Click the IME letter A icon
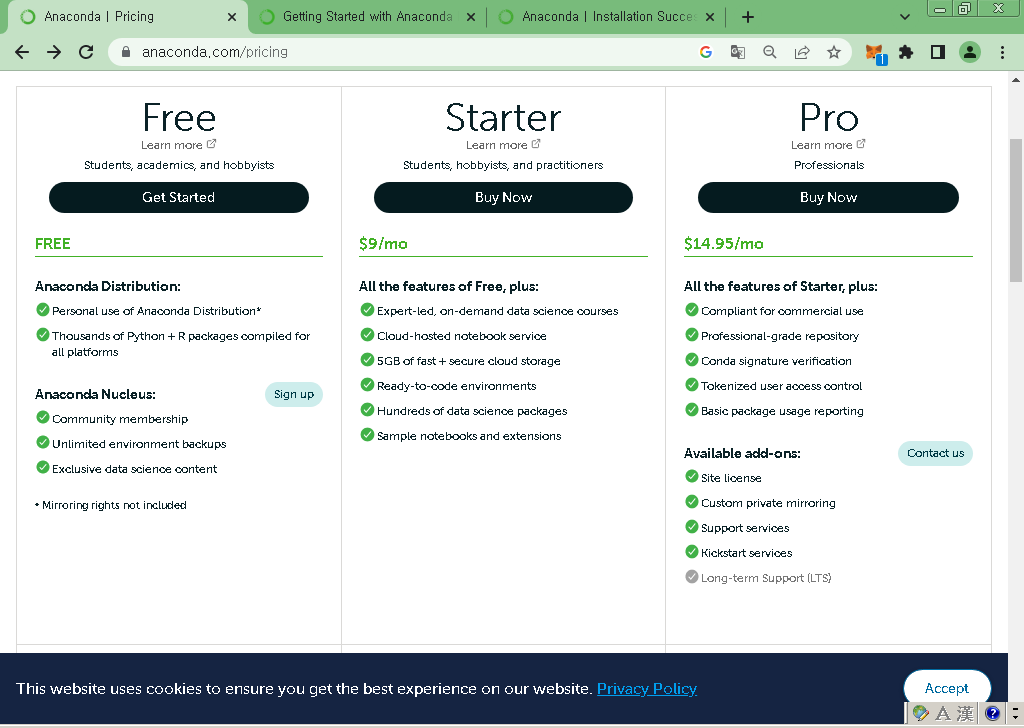This screenshot has height=728, width=1024. (943, 713)
